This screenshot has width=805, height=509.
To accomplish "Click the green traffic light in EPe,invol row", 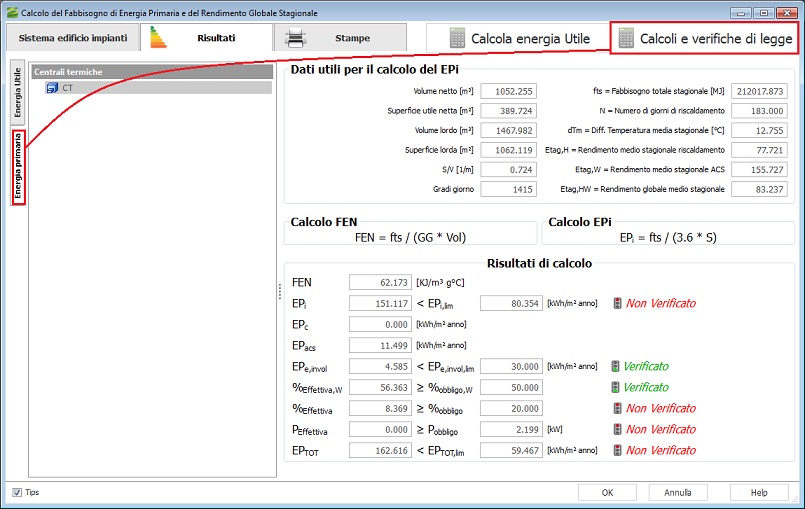I will coord(617,366).
